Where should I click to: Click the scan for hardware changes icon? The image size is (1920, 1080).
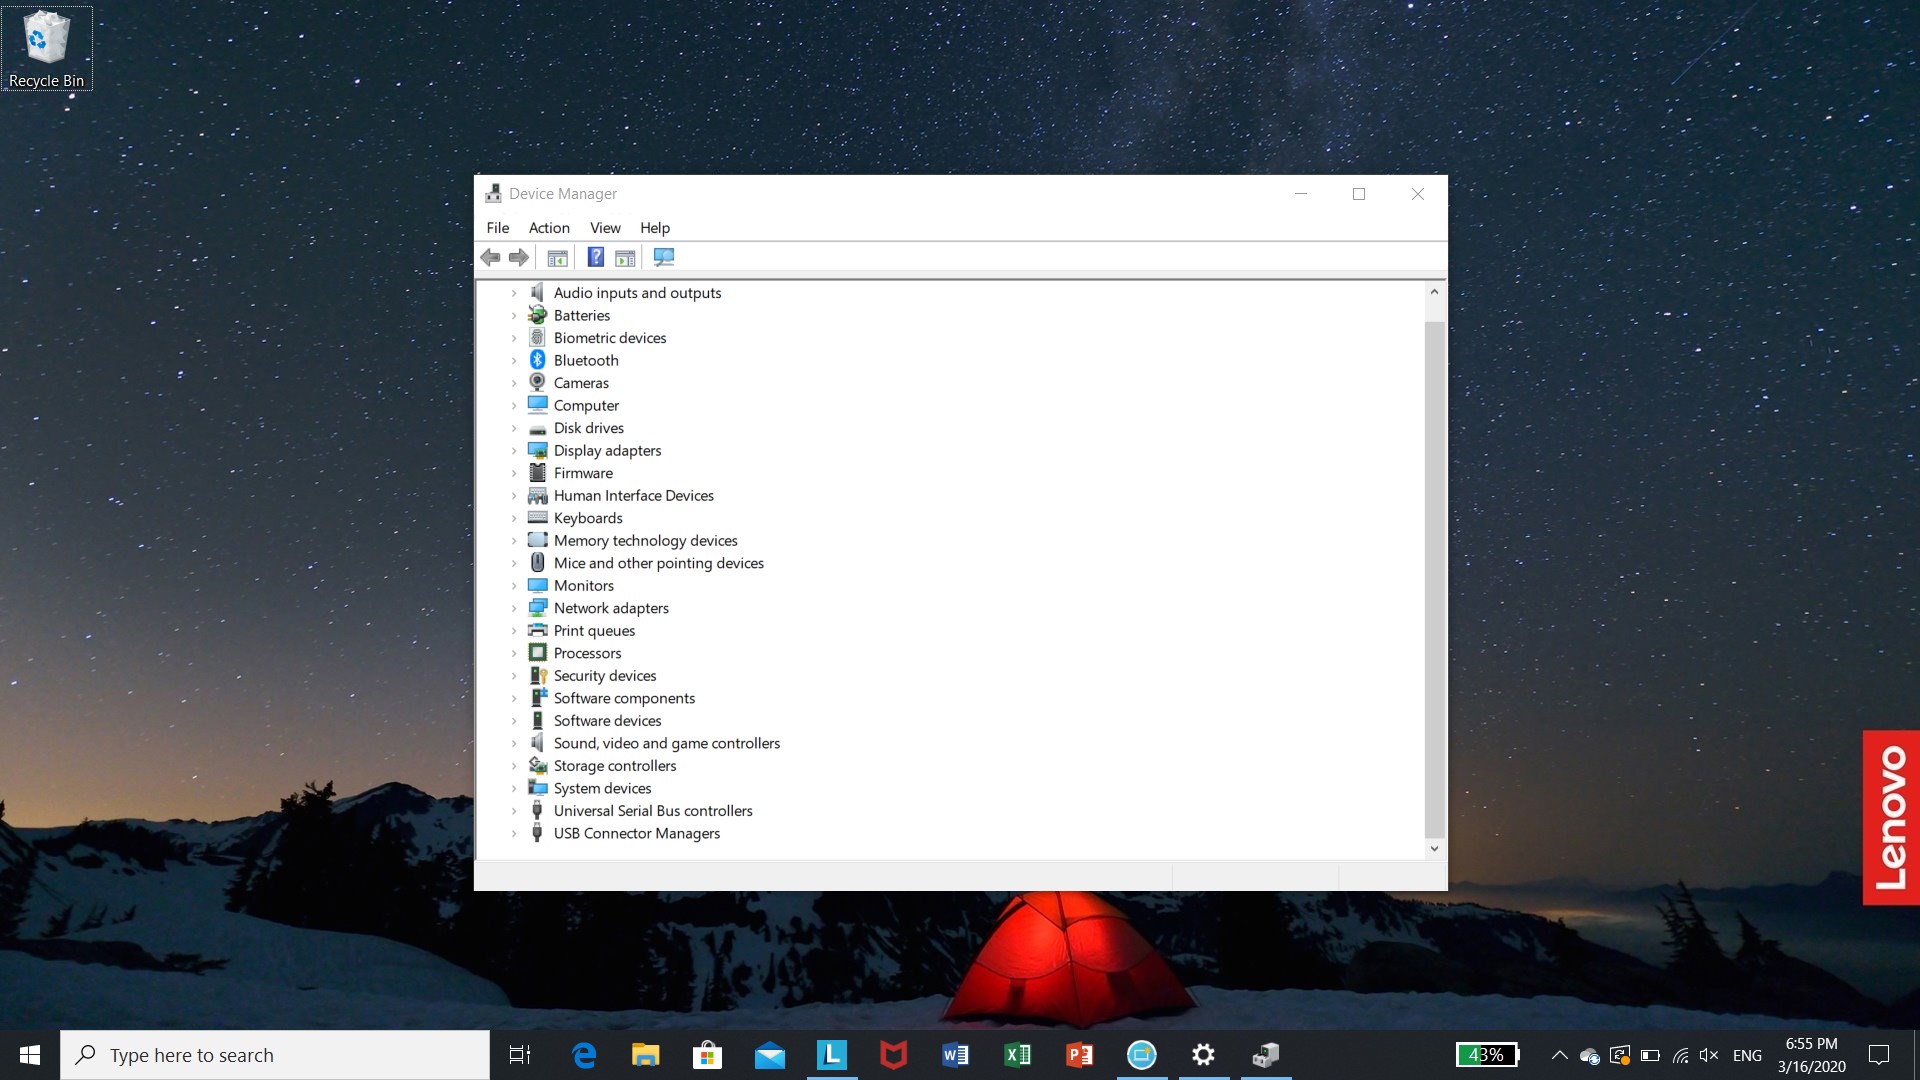pyautogui.click(x=665, y=257)
